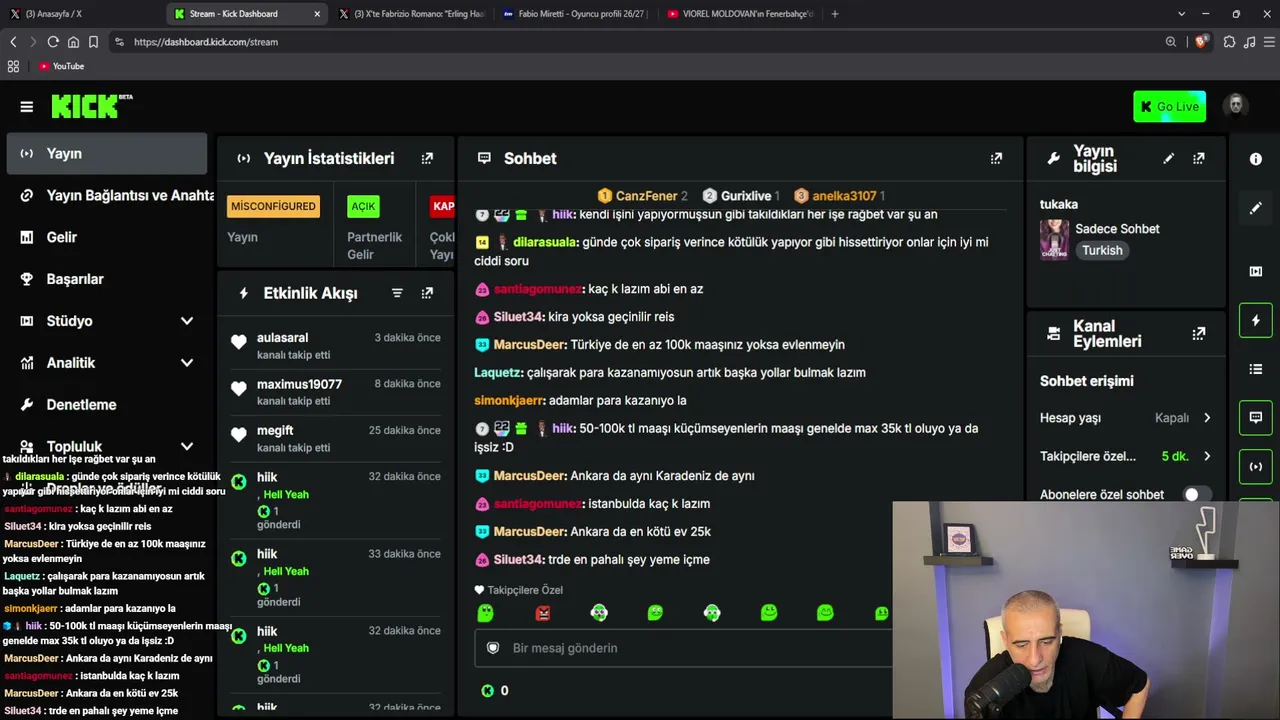Click username simonkjaerr in chat

(509, 400)
